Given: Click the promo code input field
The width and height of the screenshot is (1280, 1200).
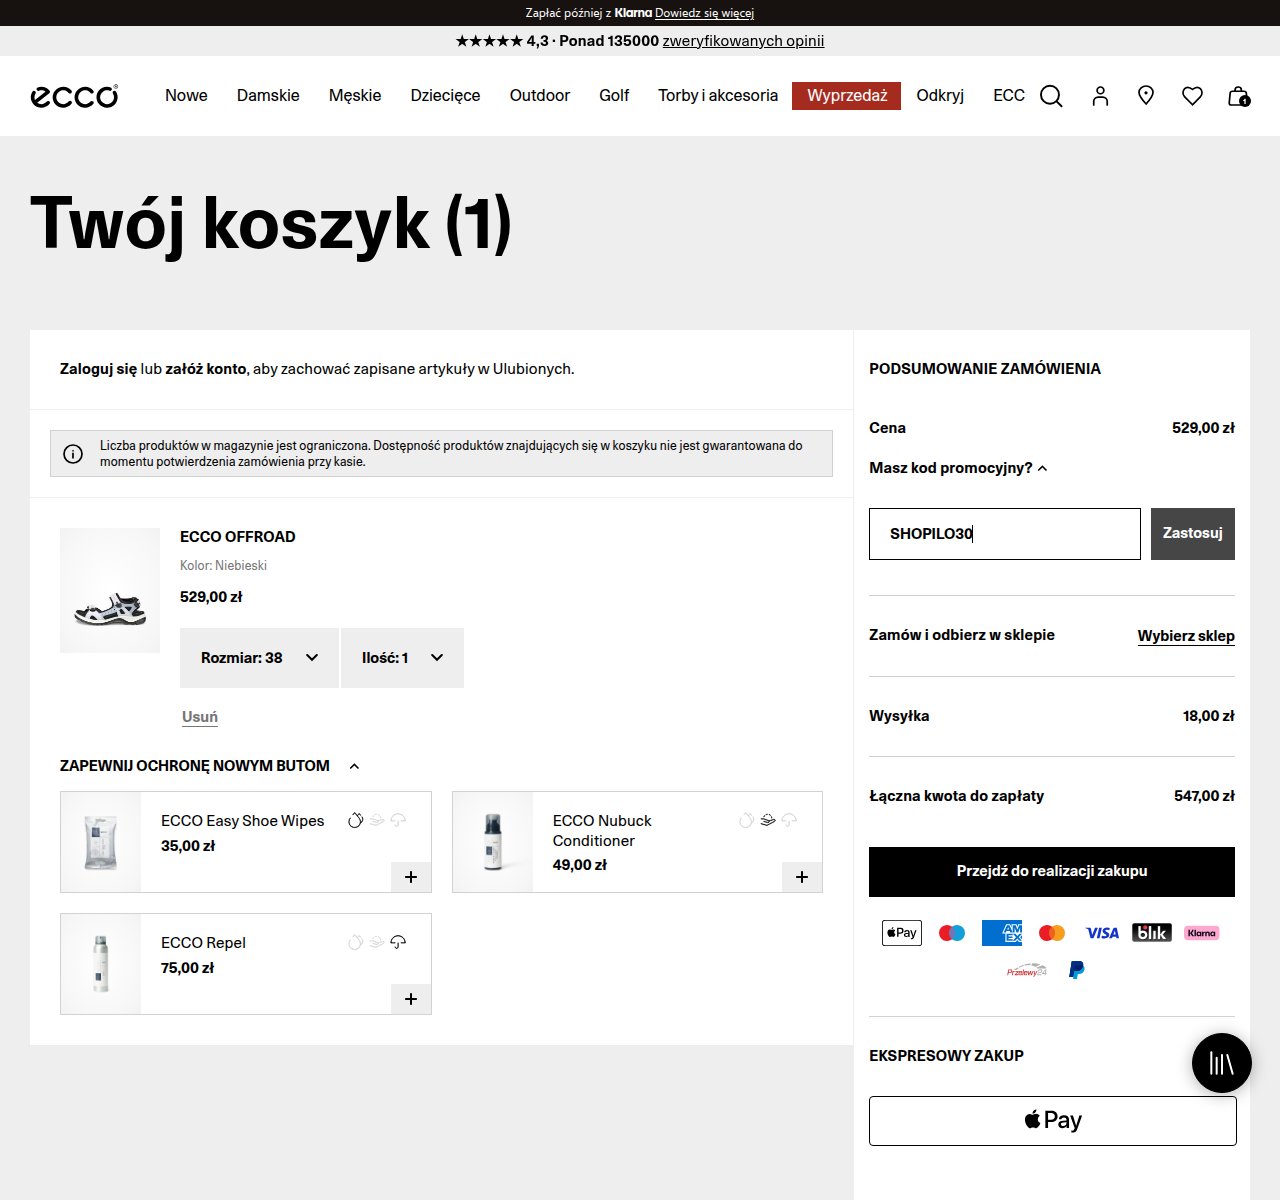Looking at the screenshot, I should [1005, 534].
